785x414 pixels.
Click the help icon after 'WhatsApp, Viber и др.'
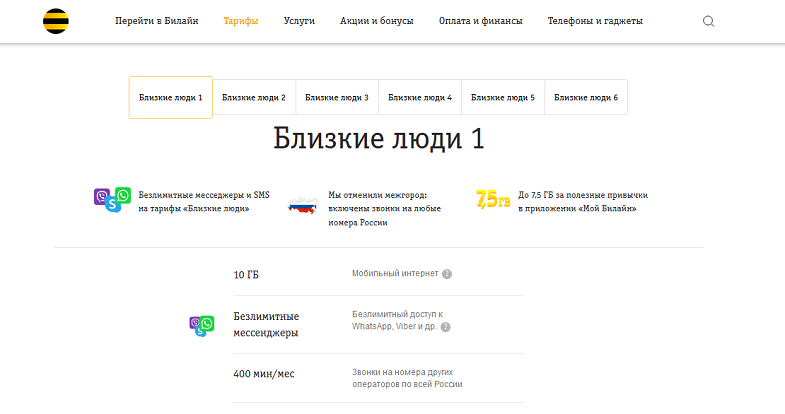pos(445,327)
